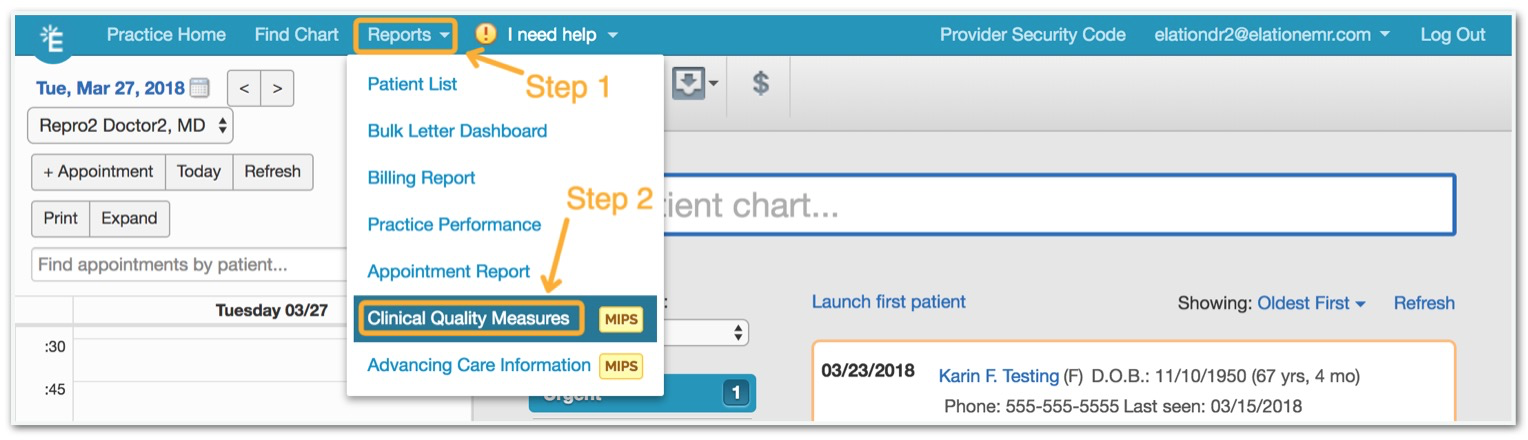Image resolution: width=1528 pixels, height=440 pixels.
Task: Expand the I need help dropdown
Action: click(x=562, y=35)
